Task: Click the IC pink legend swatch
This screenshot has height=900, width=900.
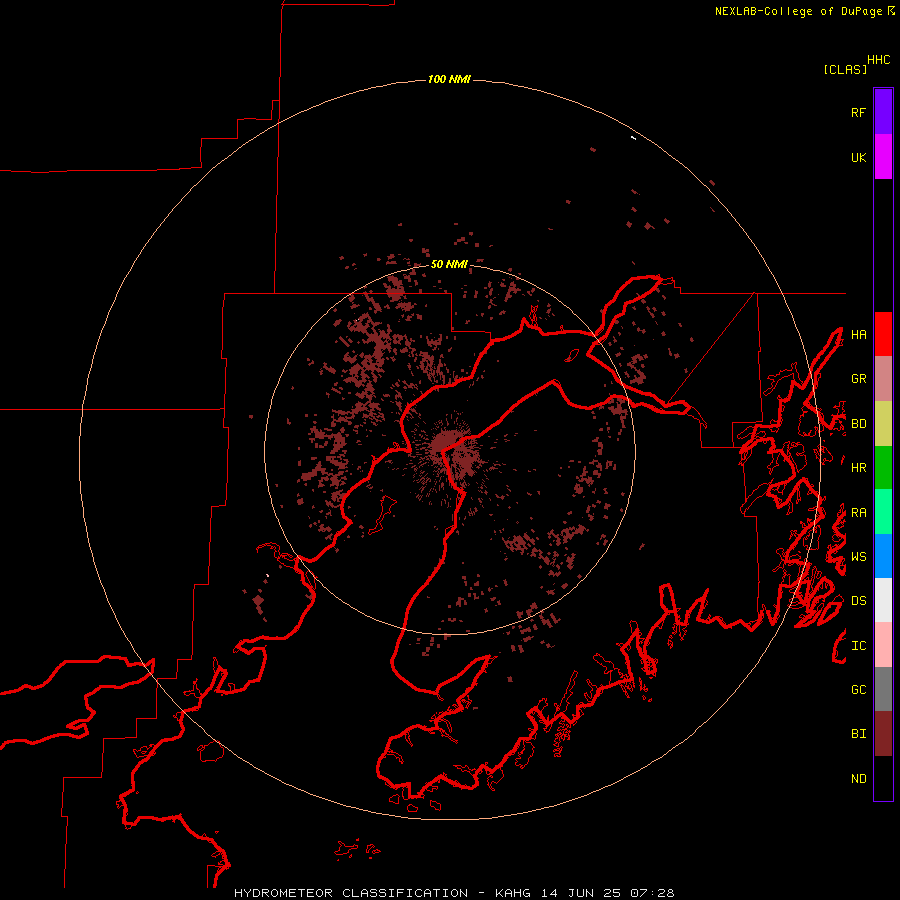Action: click(883, 645)
